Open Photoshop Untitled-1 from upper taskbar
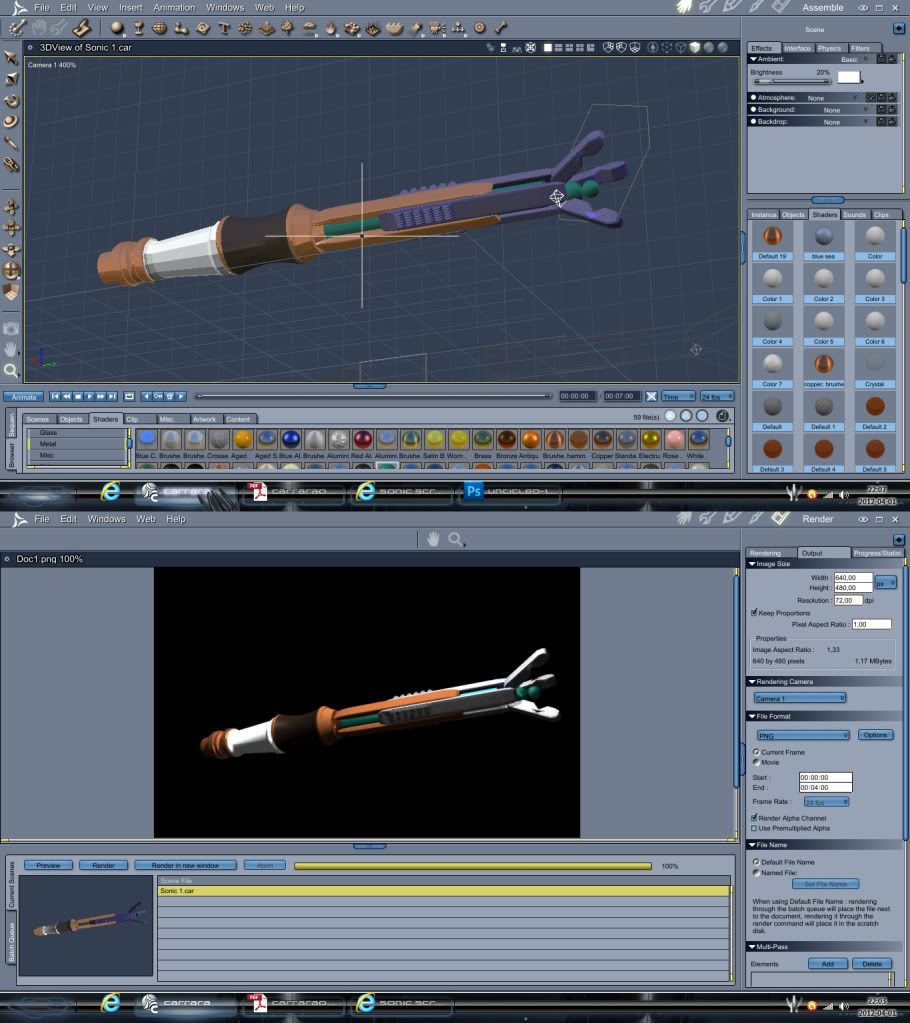 pyautogui.click(x=508, y=491)
